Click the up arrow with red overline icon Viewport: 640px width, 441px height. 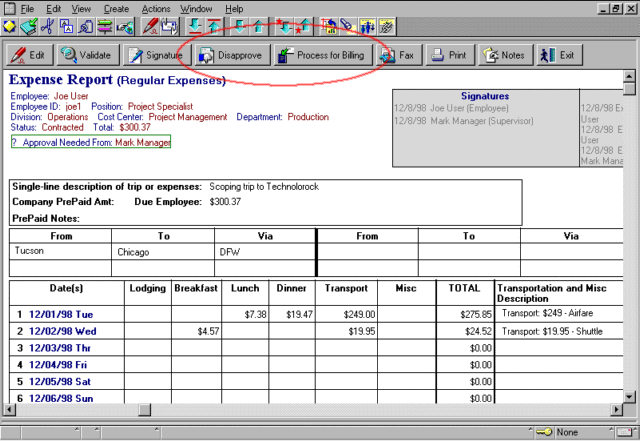[x=214, y=27]
